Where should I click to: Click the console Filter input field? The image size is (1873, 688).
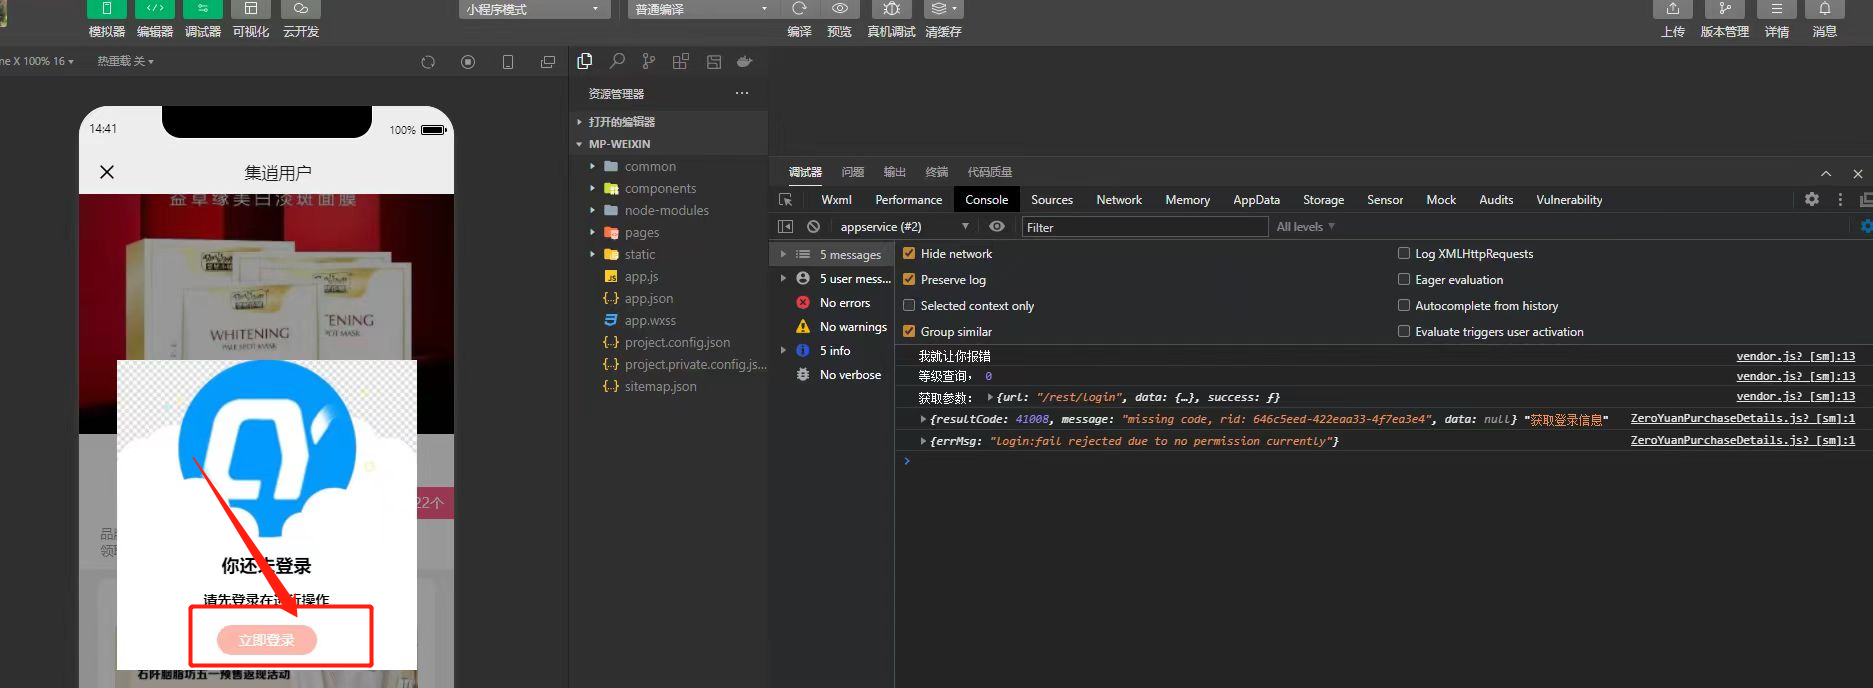(x=1144, y=227)
